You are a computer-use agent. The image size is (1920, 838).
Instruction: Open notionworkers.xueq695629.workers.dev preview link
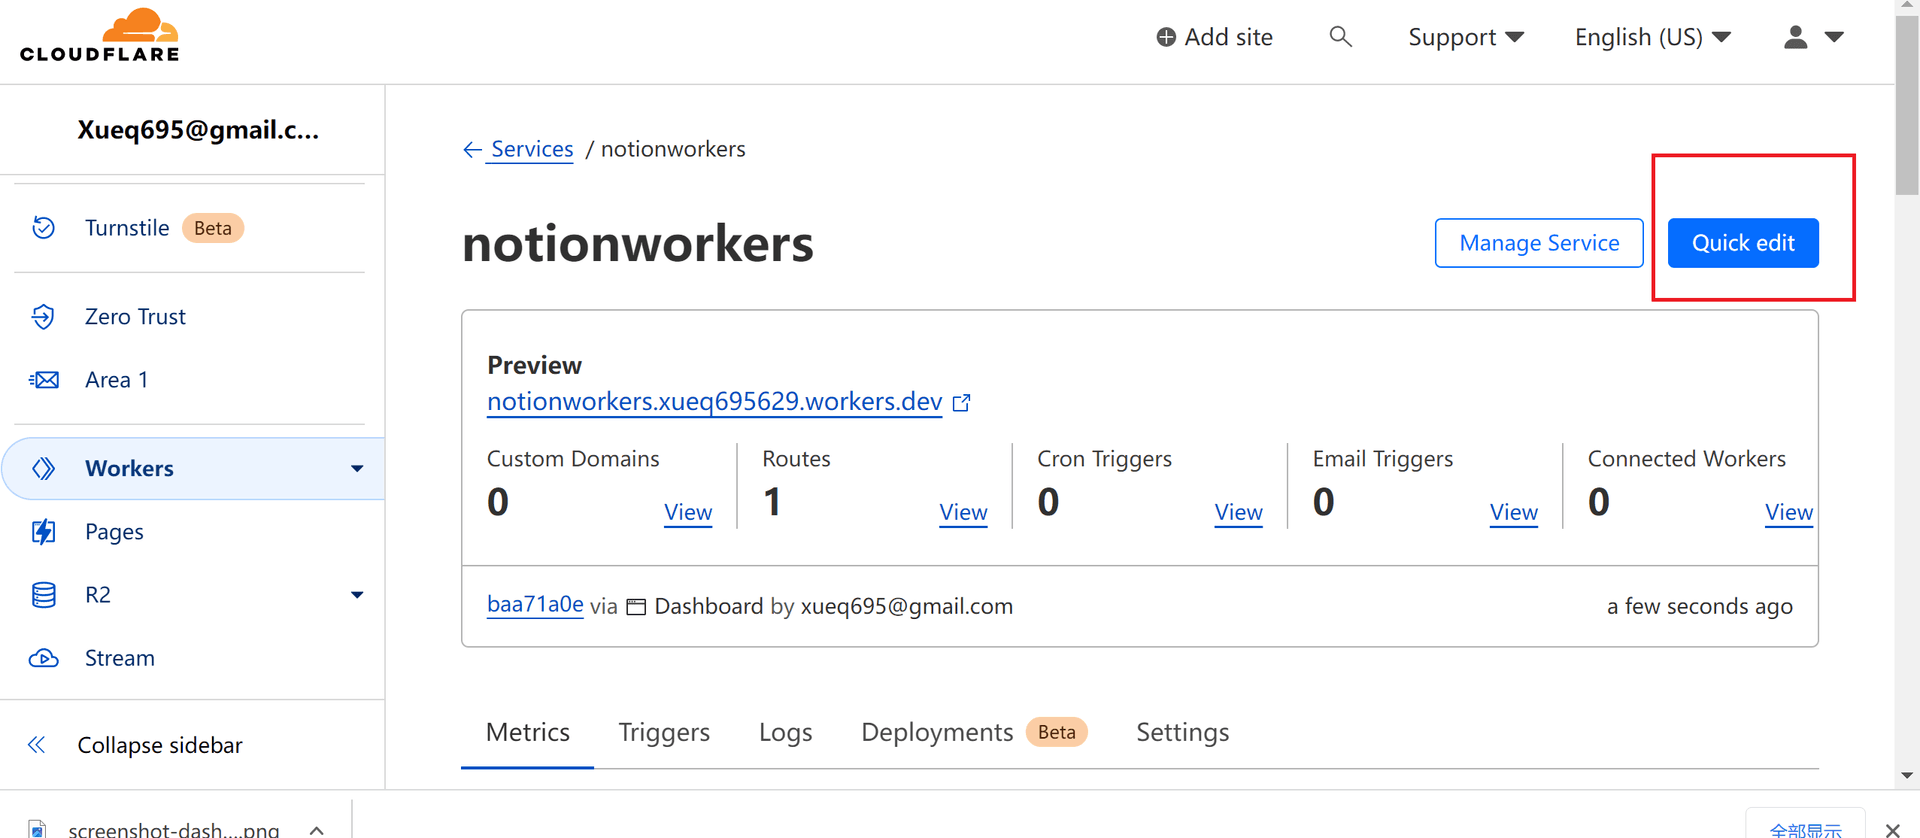(x=714, y=401)
